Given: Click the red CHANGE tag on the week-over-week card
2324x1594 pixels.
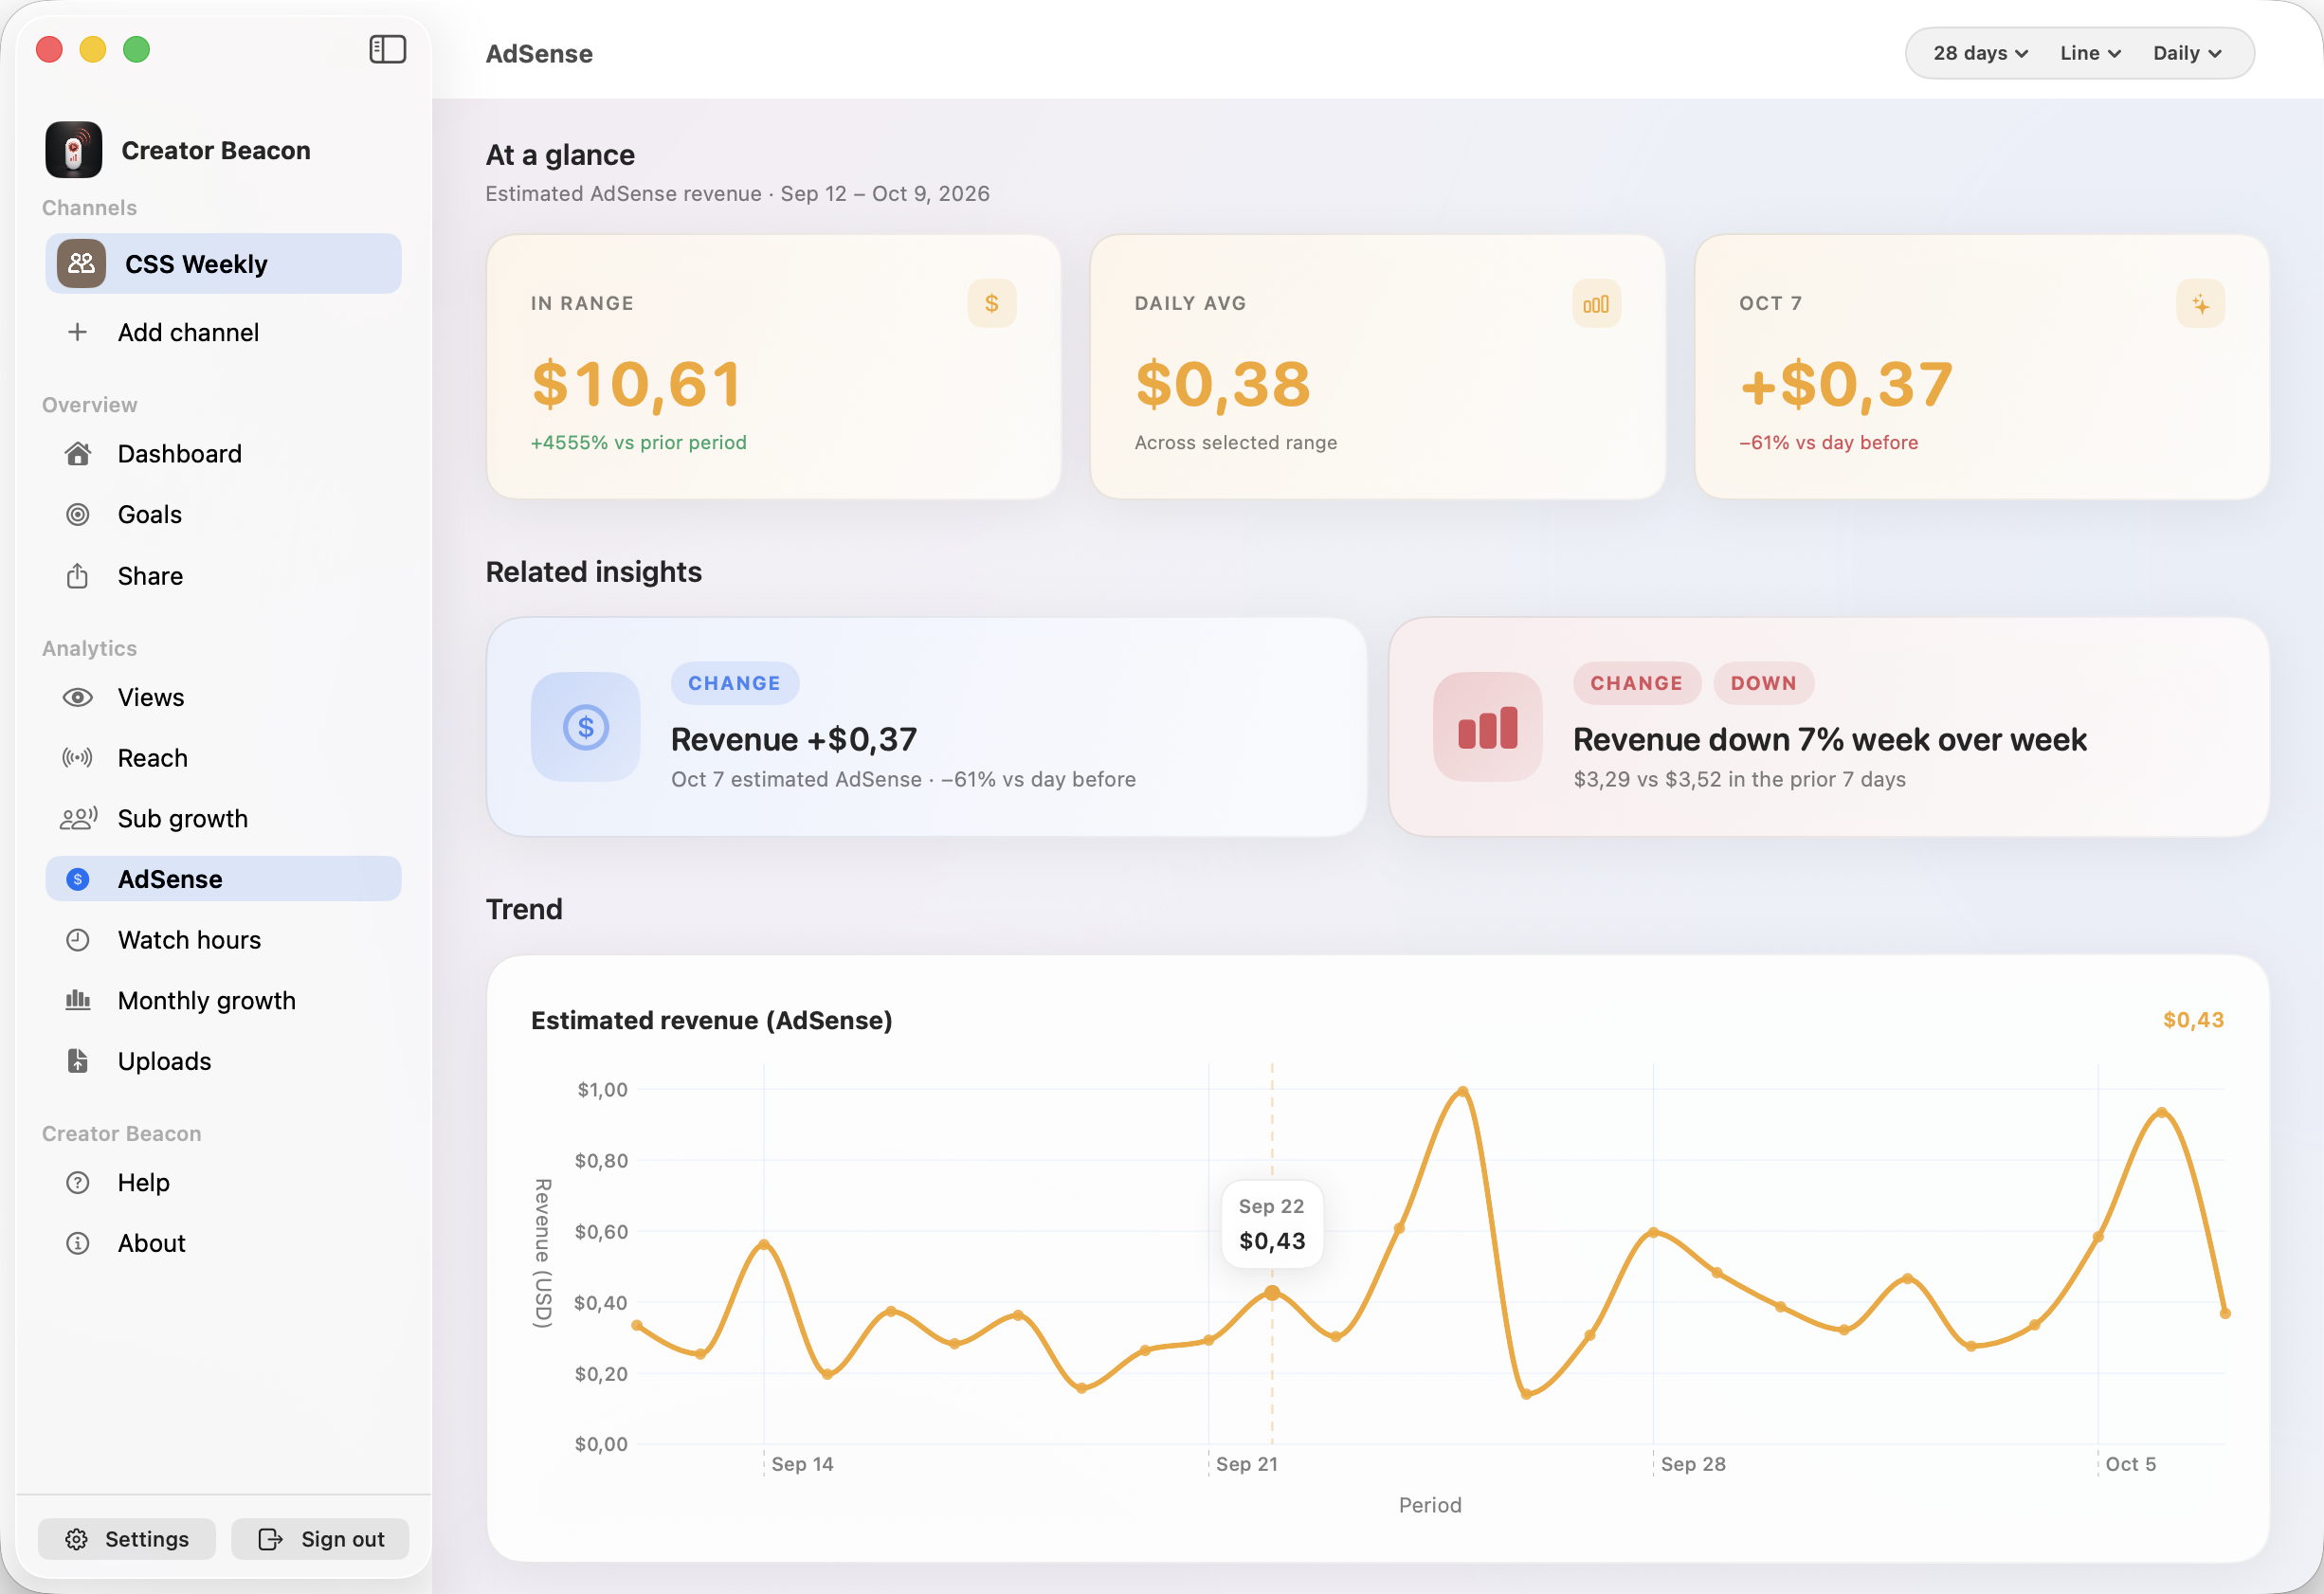Looking at the screenshot, I should pos(1637,683).
